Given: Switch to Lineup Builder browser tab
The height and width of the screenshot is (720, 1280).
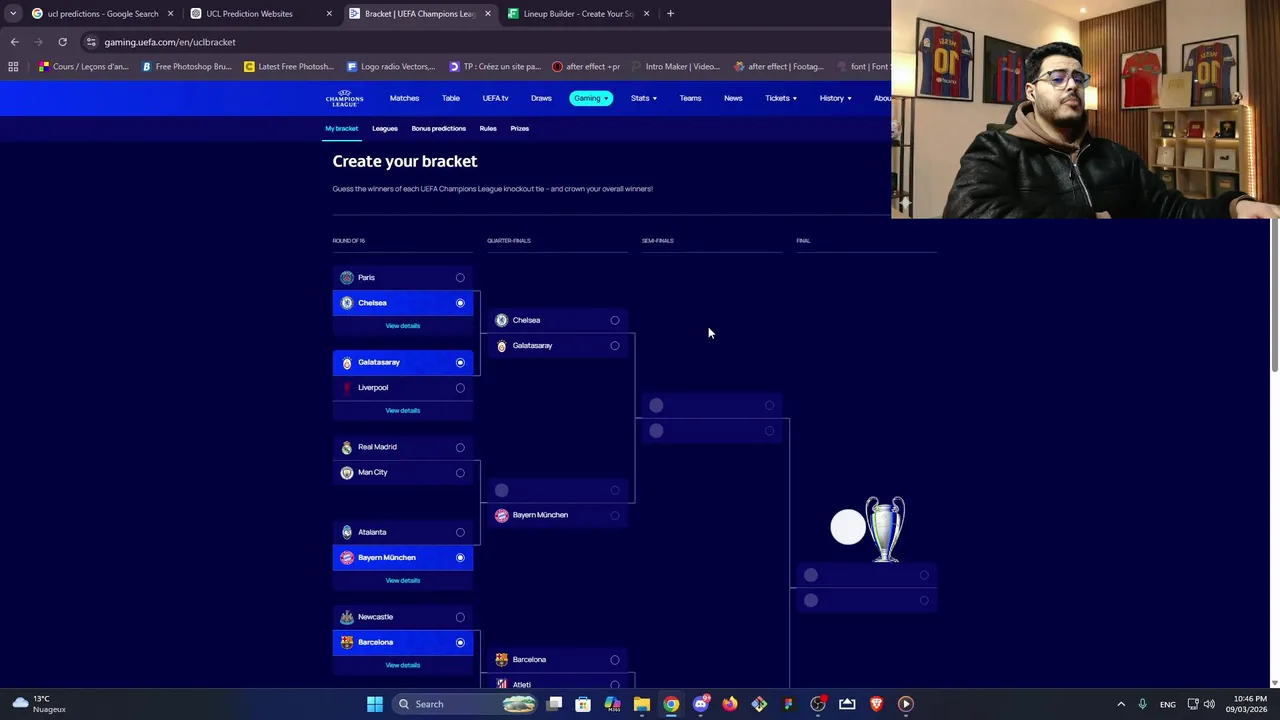Looking at the screenshot, I should coord(578,14).
